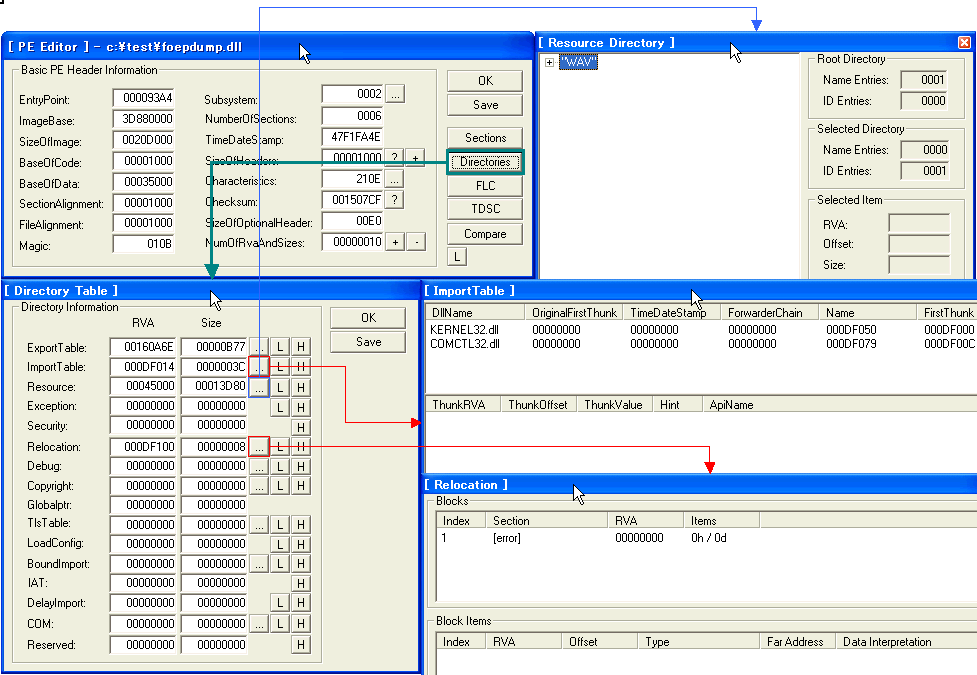Screen dimensions: 977x675
Task: Open the BoundImport browse button
Action: [259, 564]
